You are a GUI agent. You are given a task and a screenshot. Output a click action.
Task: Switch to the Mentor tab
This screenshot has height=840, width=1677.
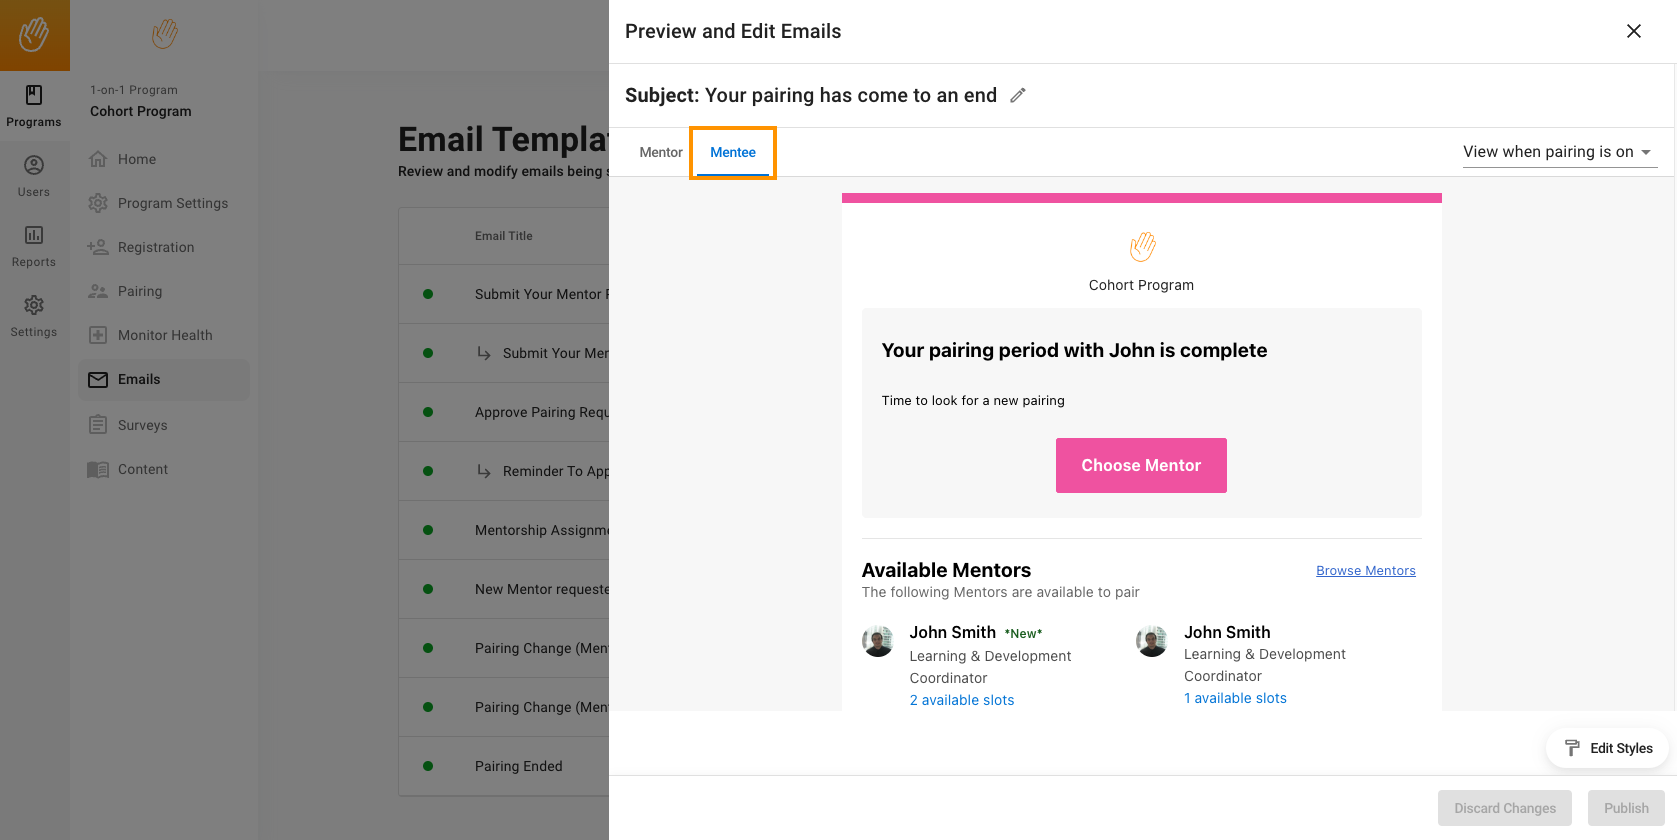[660, 152]
